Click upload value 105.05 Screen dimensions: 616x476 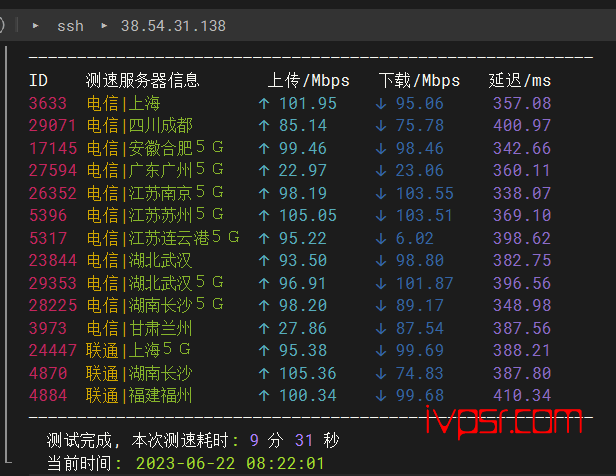pos(308,215)
